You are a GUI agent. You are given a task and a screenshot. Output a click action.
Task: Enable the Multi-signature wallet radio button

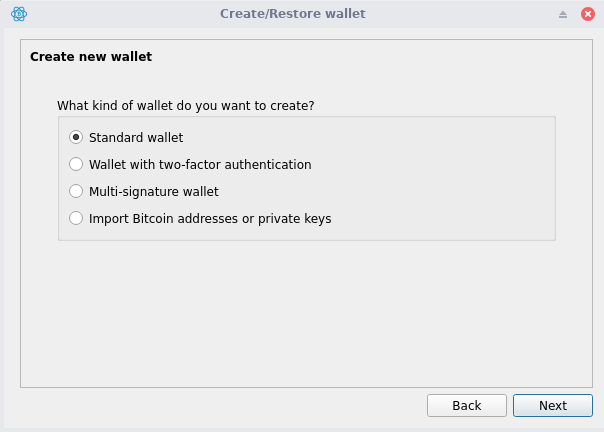(76, 191)
